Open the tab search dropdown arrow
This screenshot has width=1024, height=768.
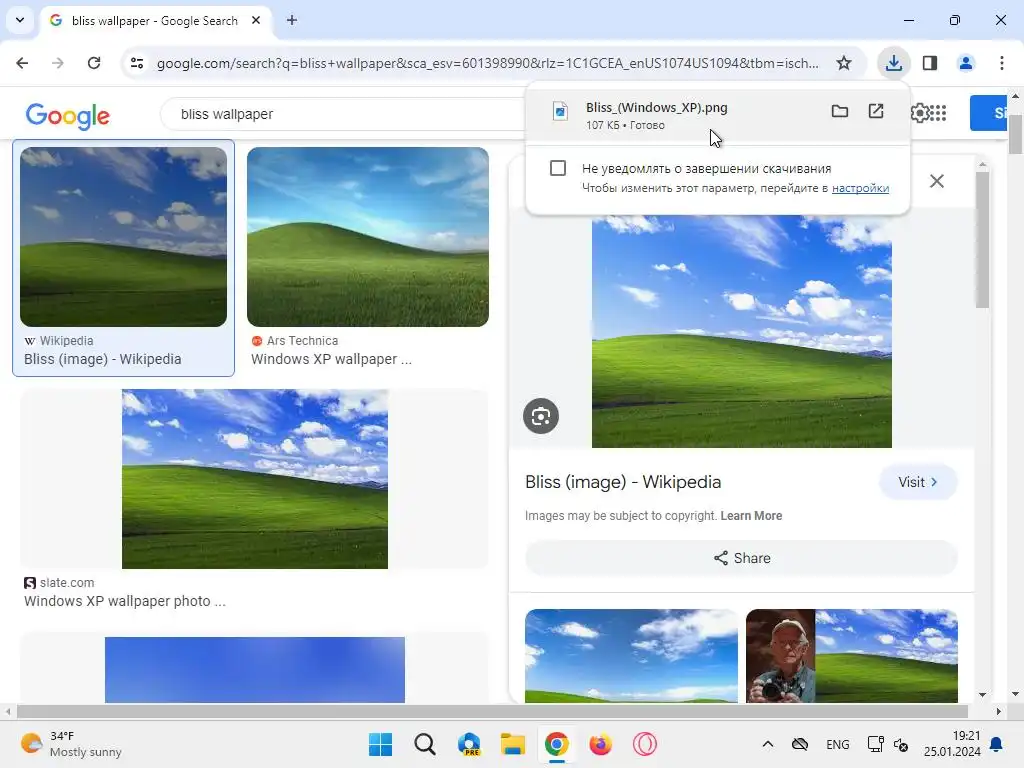[x=20, y=20]
